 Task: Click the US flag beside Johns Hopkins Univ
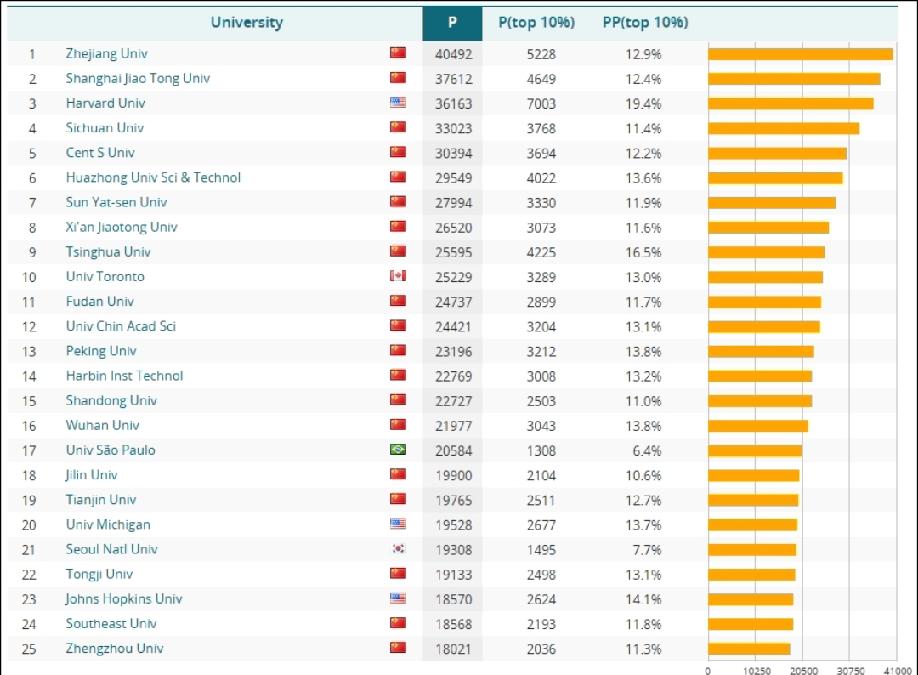point(398,598)
